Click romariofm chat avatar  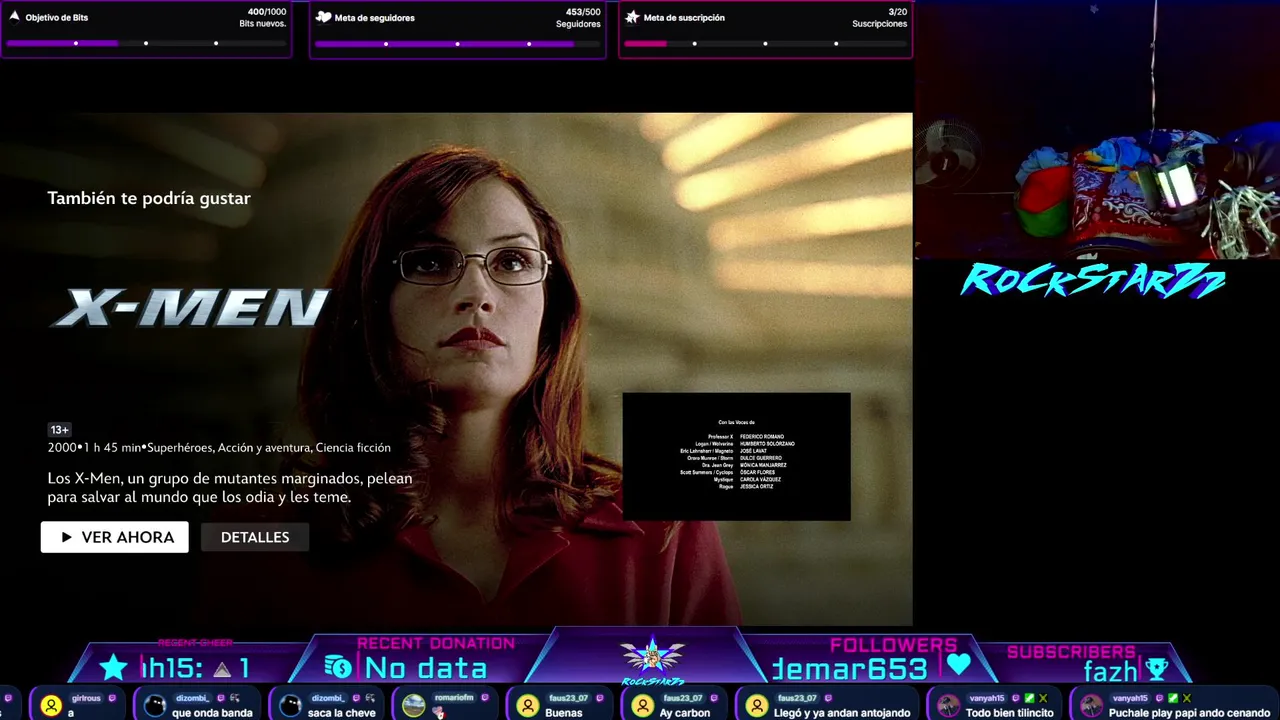click(414, 706)
